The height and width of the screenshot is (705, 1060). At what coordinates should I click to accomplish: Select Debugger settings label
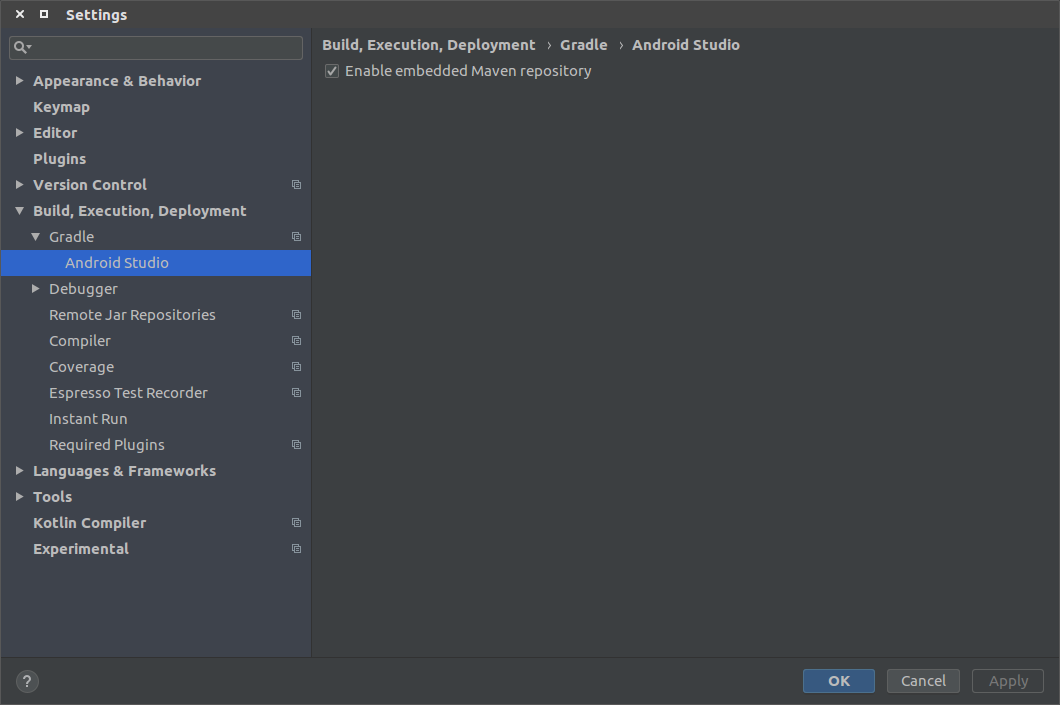[83, 289]
